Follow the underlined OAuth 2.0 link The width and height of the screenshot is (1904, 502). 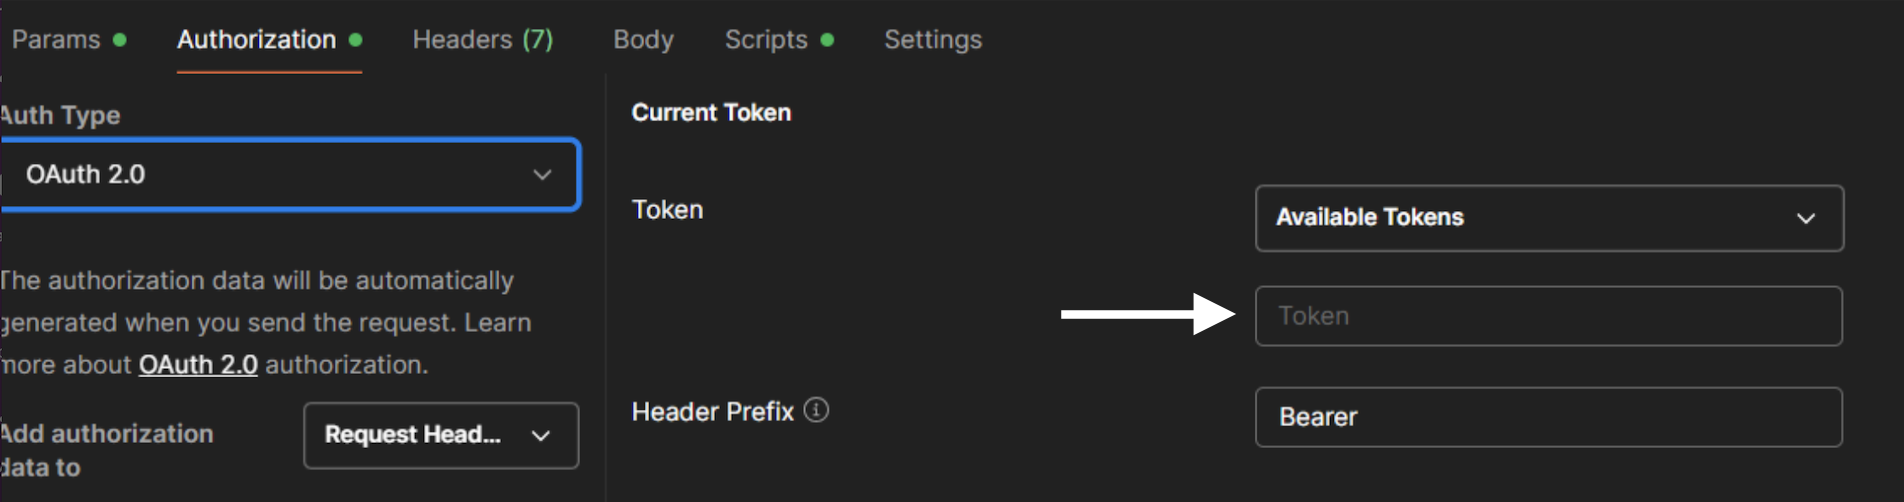(198, 365)
